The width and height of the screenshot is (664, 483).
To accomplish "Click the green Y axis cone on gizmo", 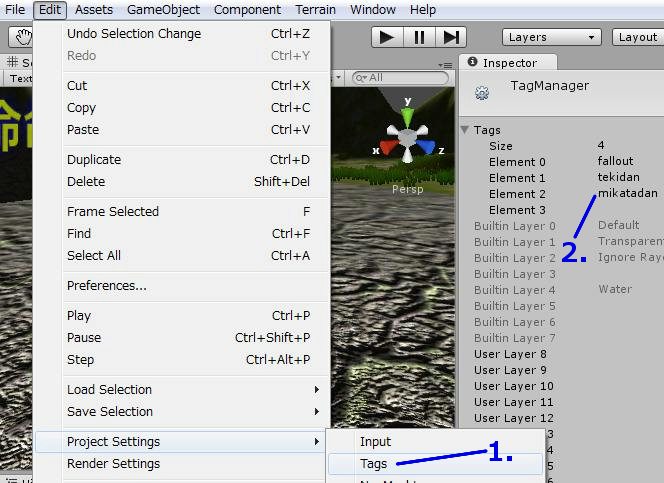I will [407, 117].
